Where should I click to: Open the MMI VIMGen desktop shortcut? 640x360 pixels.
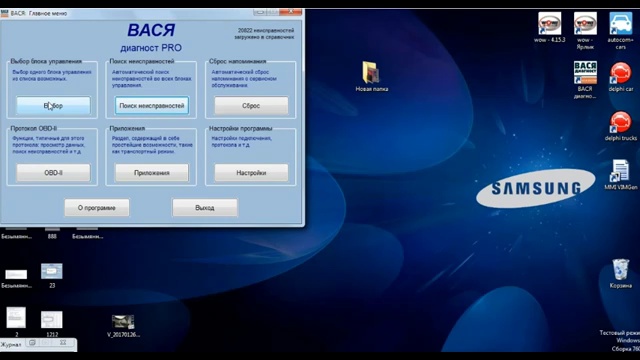pos(620,175)
